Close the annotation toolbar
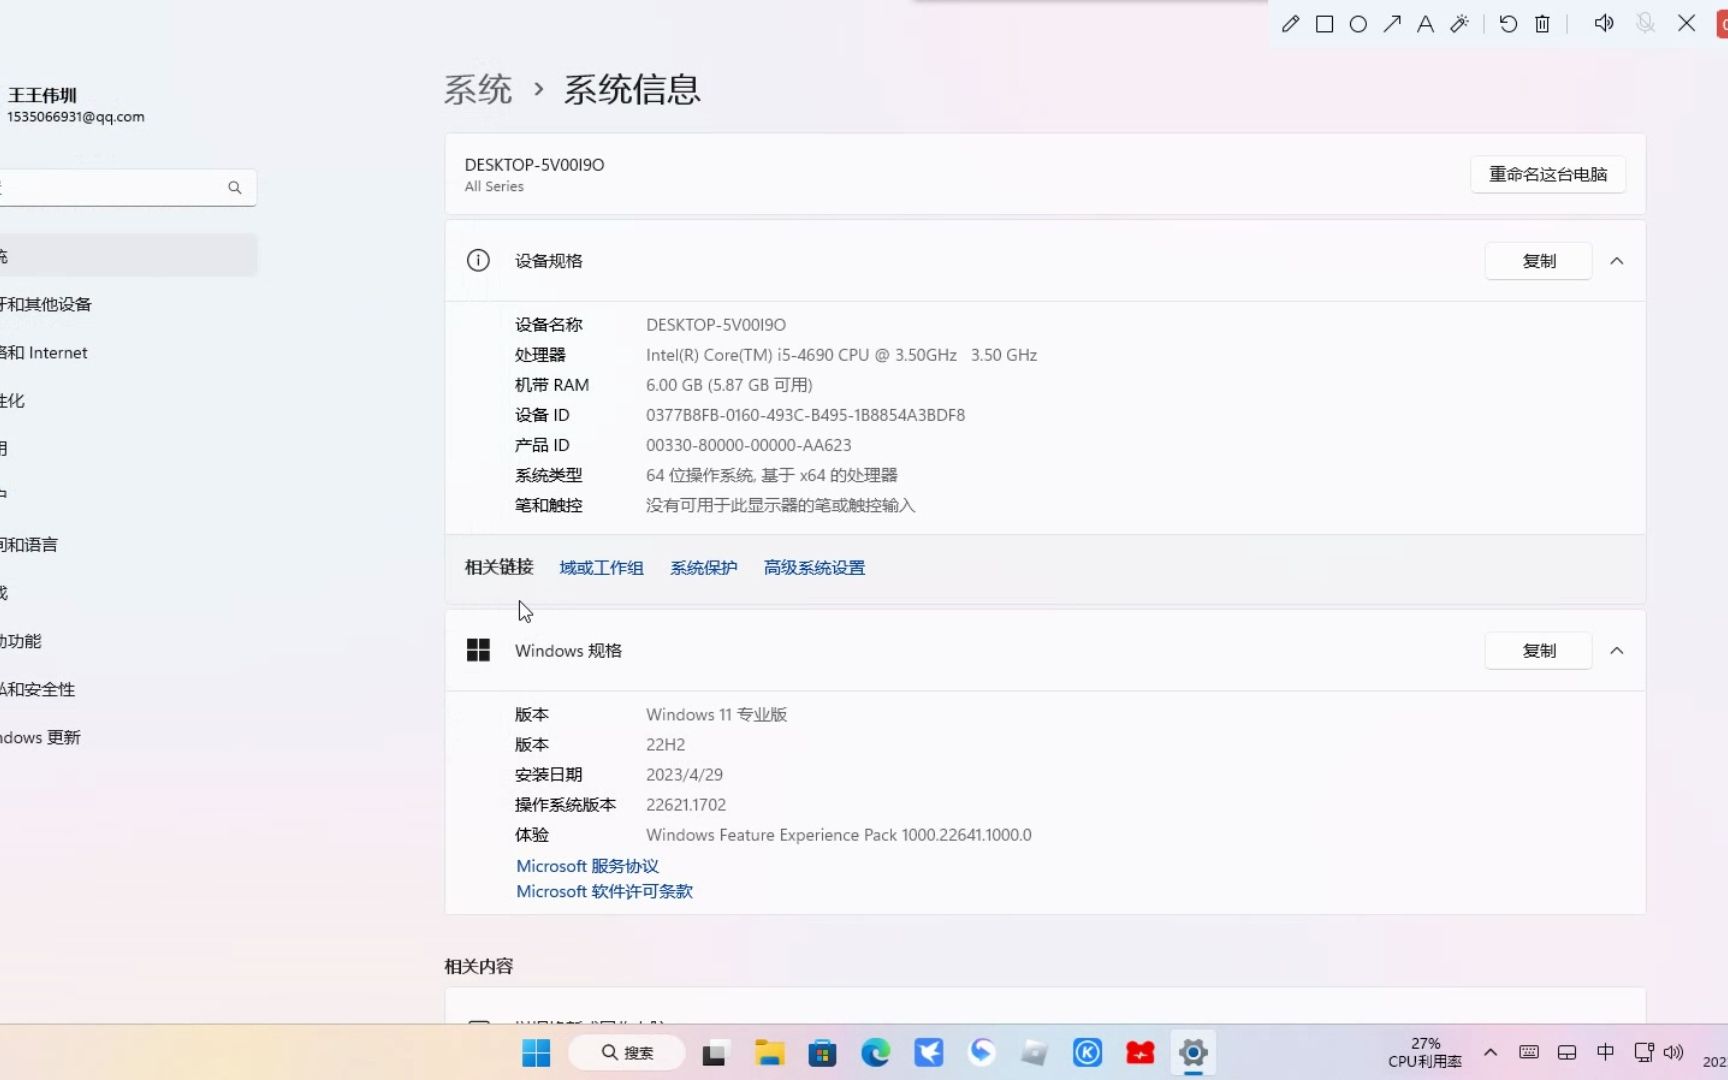 (1687, 23)
